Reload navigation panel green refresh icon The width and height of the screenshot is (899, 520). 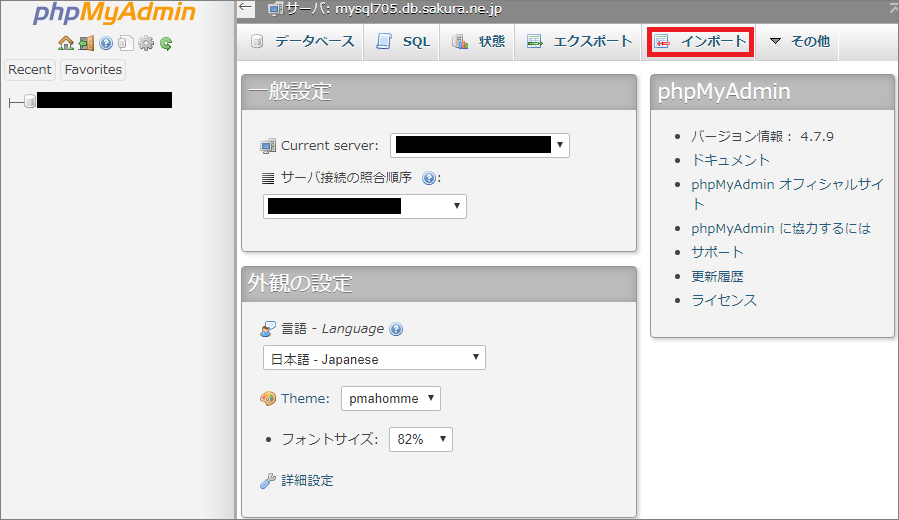(x=166, y=43)
